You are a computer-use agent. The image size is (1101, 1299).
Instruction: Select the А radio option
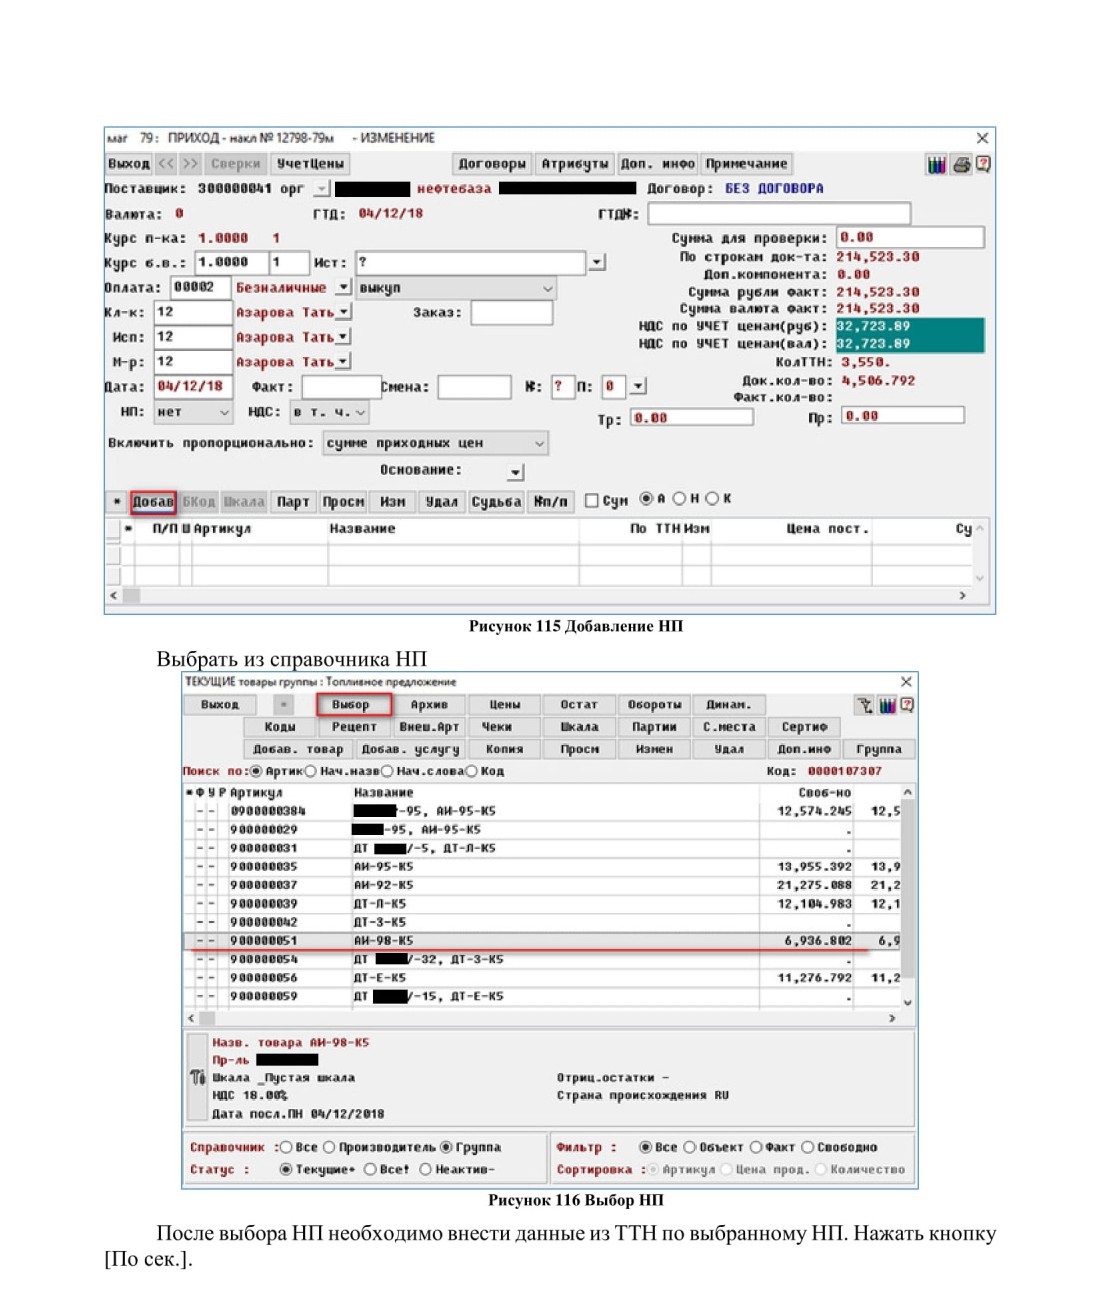646,499
